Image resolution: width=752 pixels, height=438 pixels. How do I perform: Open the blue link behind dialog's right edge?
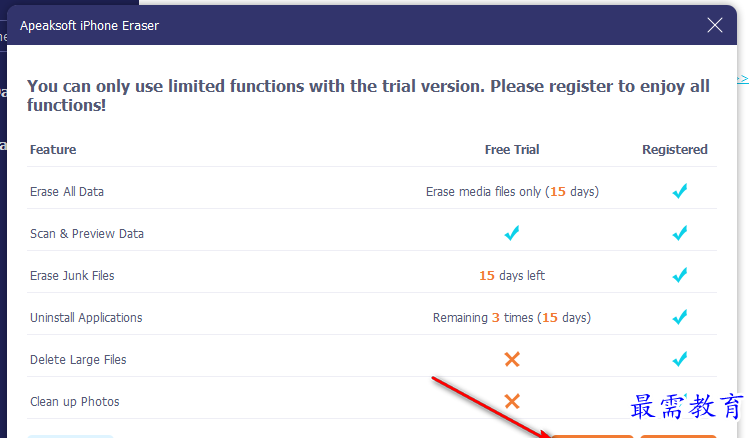click(x=743, y=79)
